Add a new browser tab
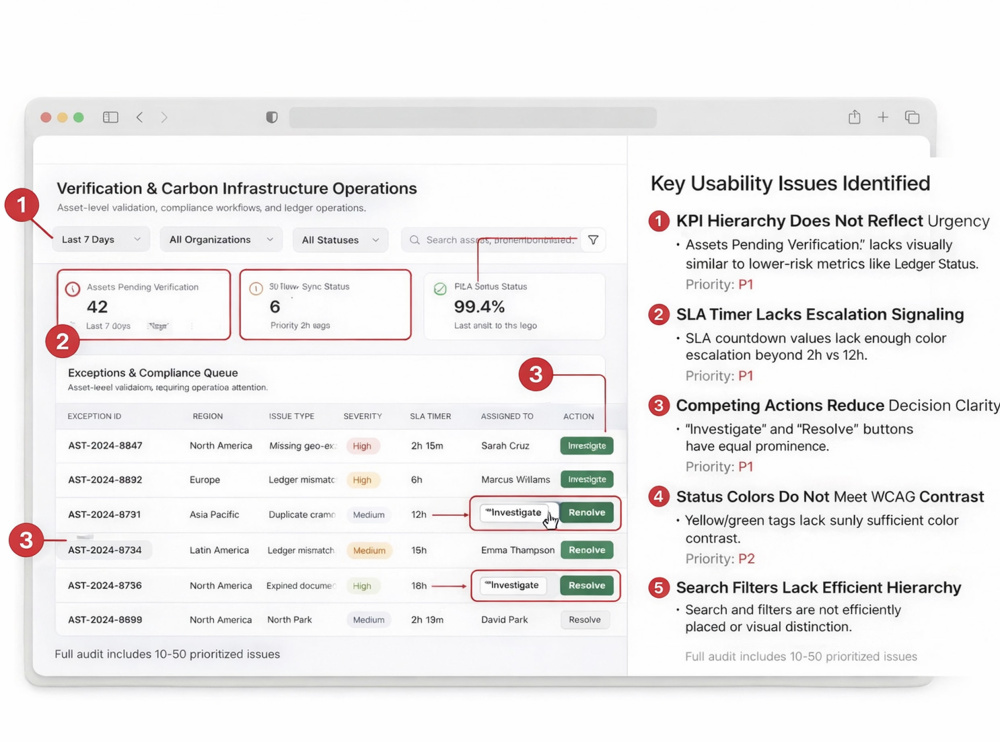The height and width of the screenshot is (750, 1000). (883, 117)
